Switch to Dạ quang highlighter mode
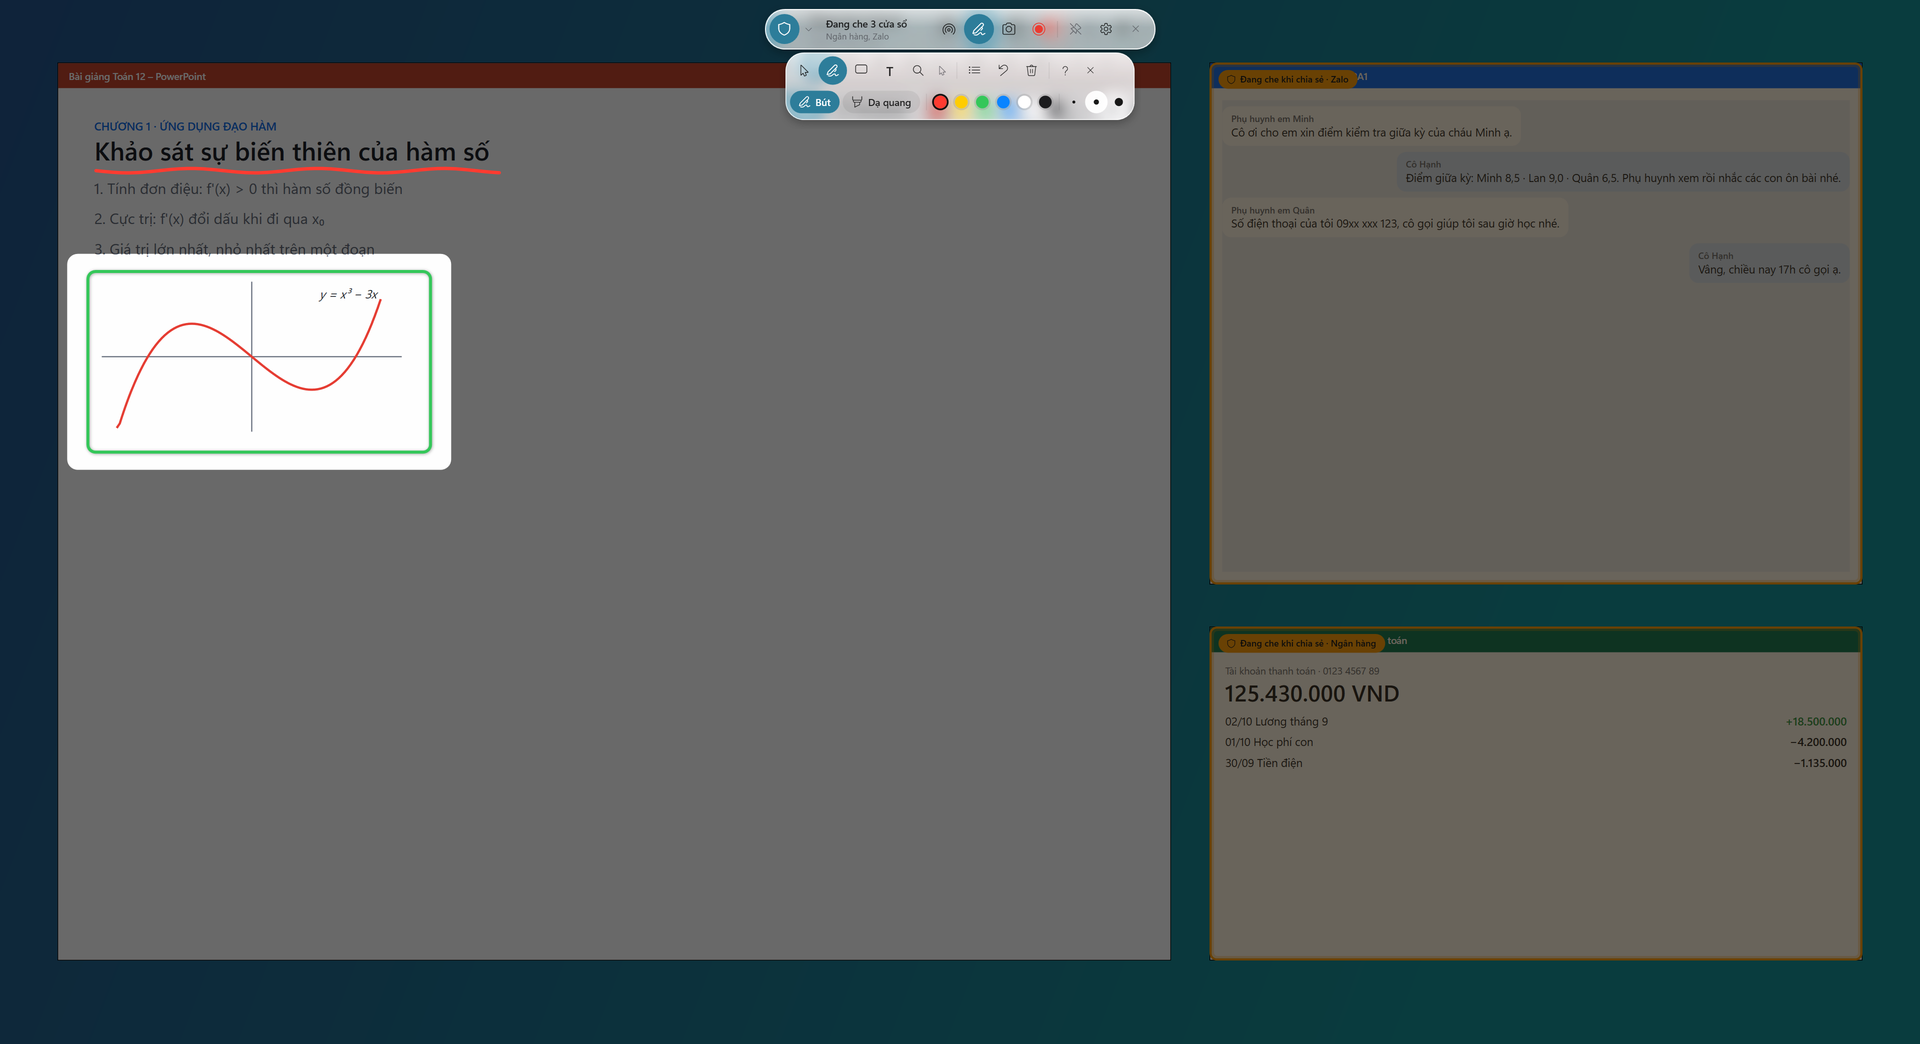The image size is (1920, 1044). click(881, 102)
